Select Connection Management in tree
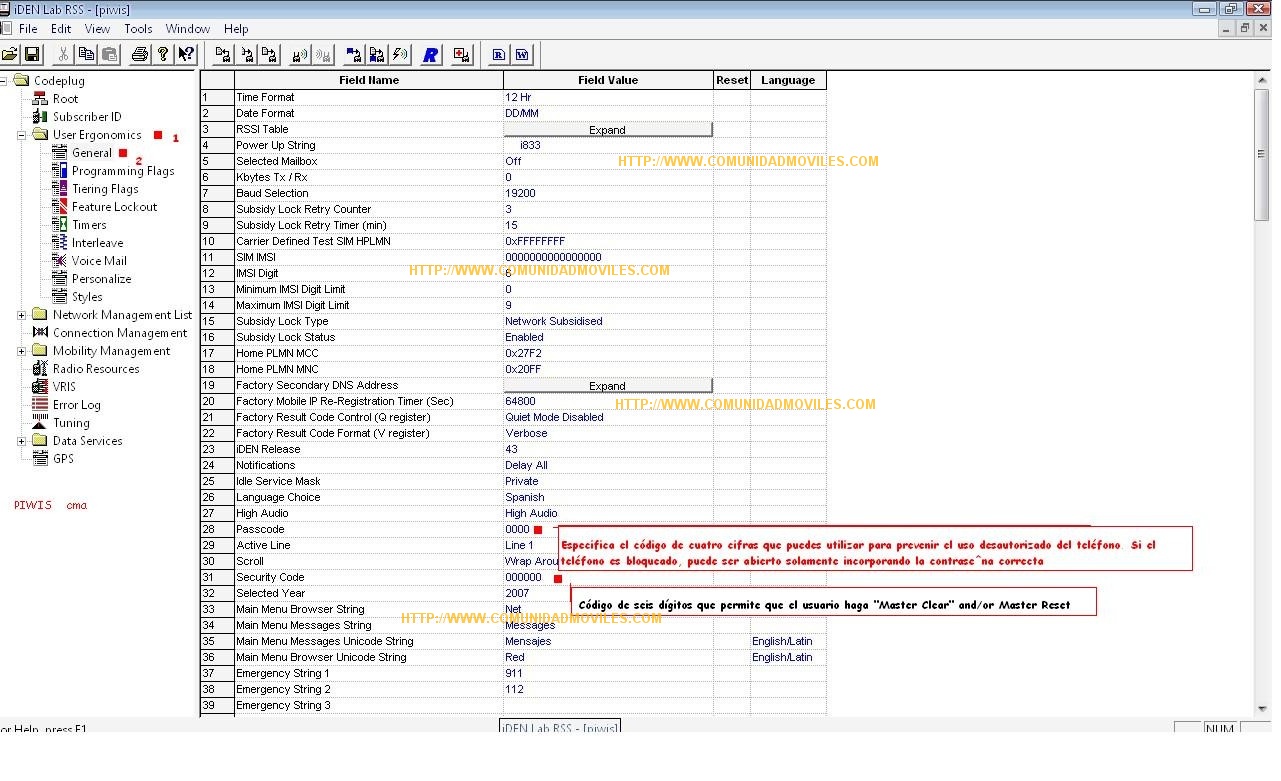Viewport: 1281px width, 781px height. [119, 333]
